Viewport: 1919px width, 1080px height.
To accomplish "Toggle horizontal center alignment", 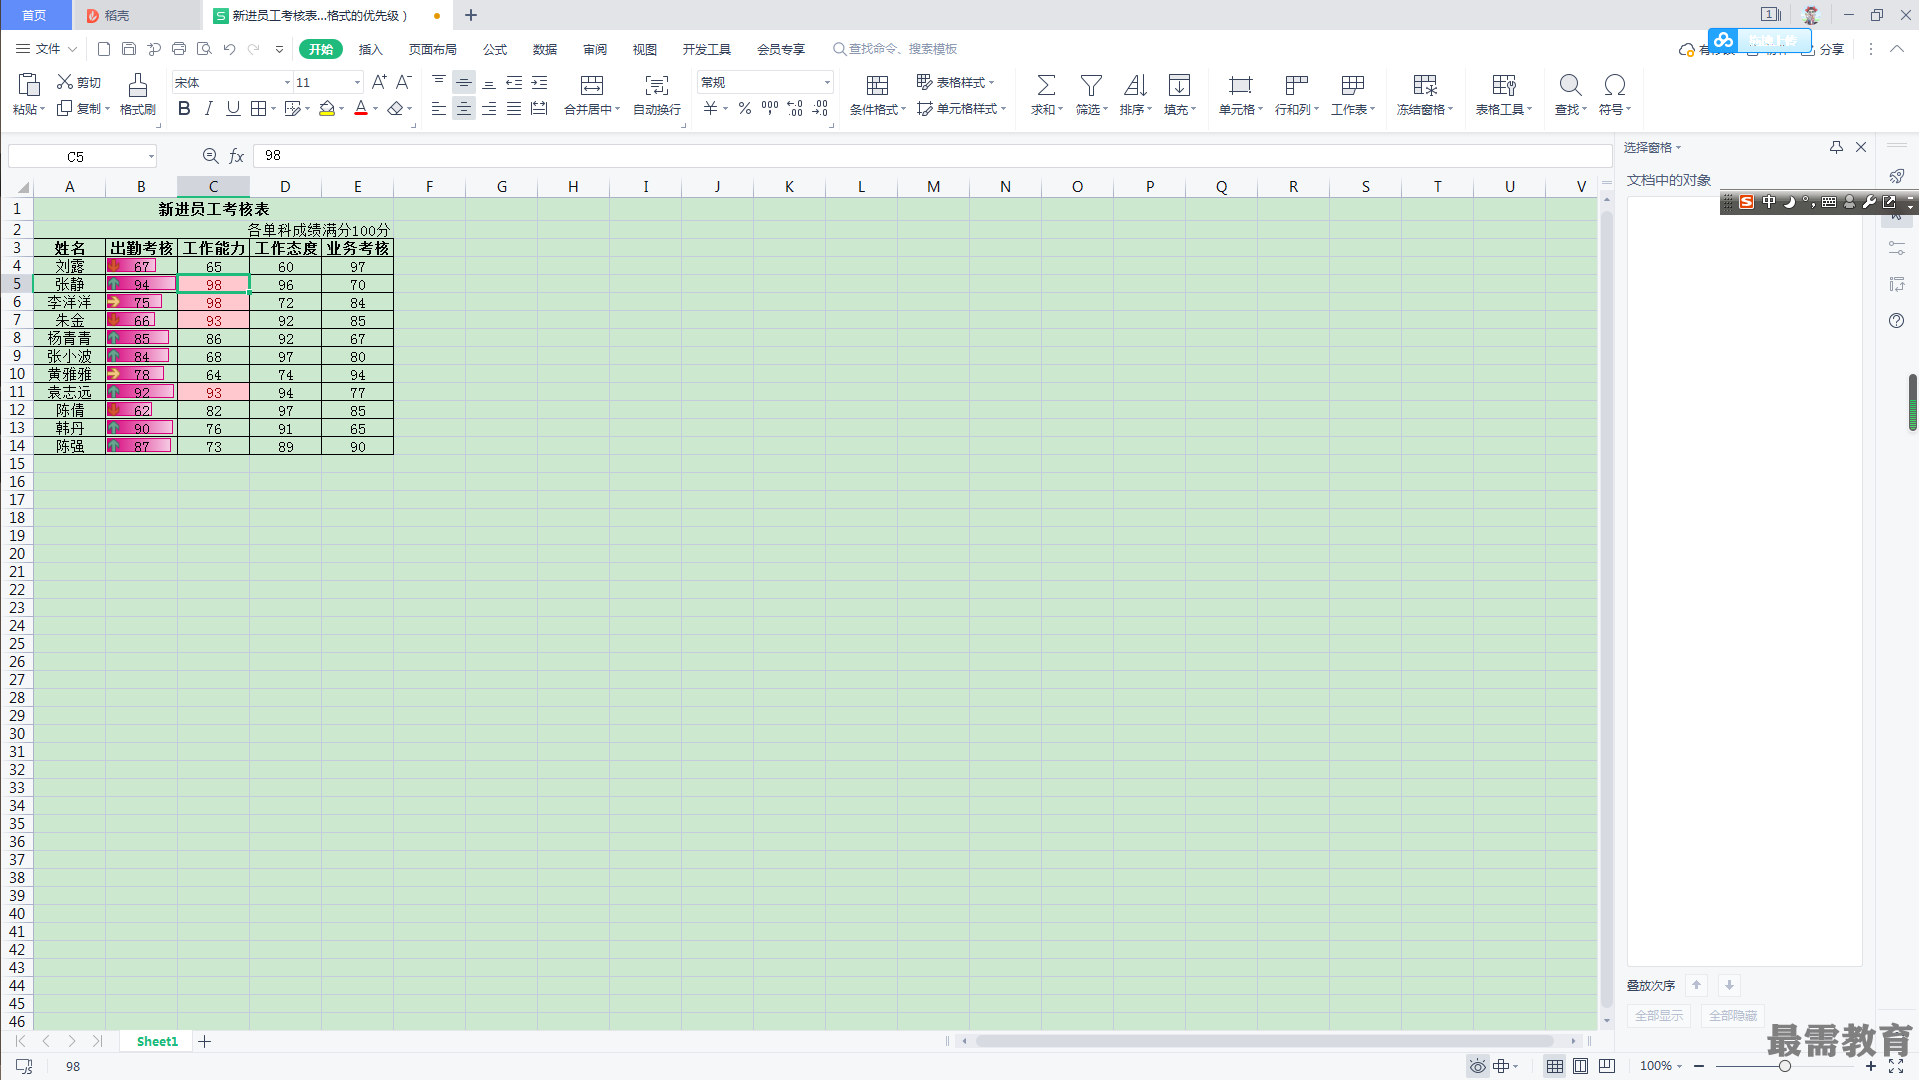I will click(464, 108).
